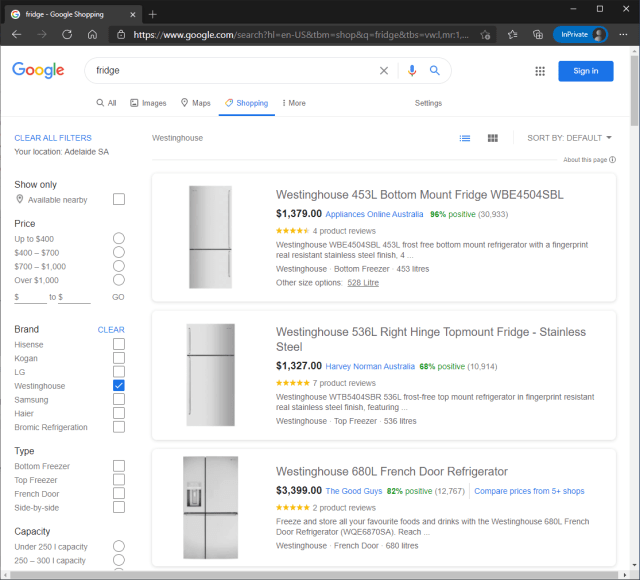Visit Harvey Norman Australia store link

(x=370, y=367)
